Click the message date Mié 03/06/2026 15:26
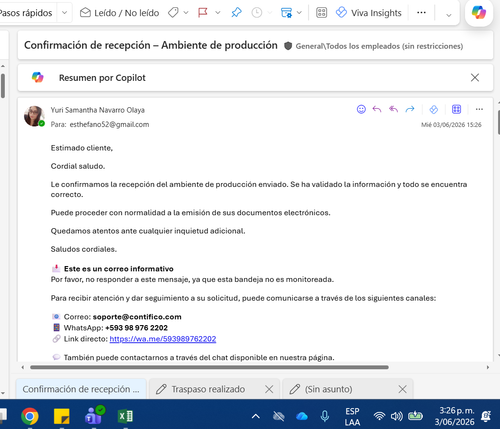500x429 pixels. click(x=451, y=125)
